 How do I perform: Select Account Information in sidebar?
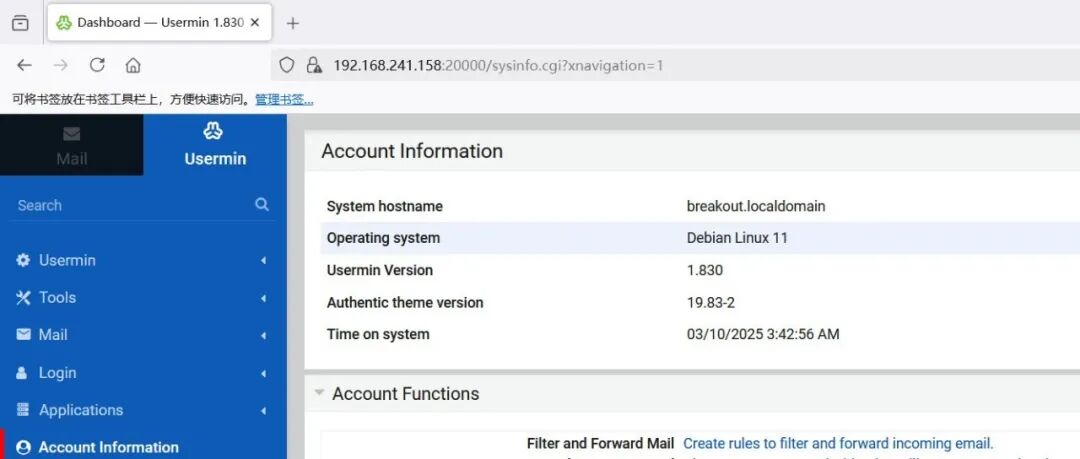click(x=143, y=447)
